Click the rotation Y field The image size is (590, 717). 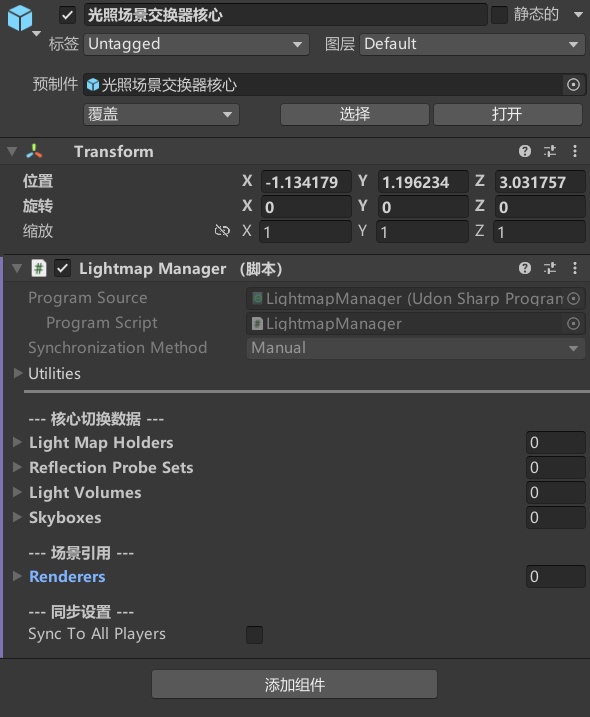(x=423, y=207)
